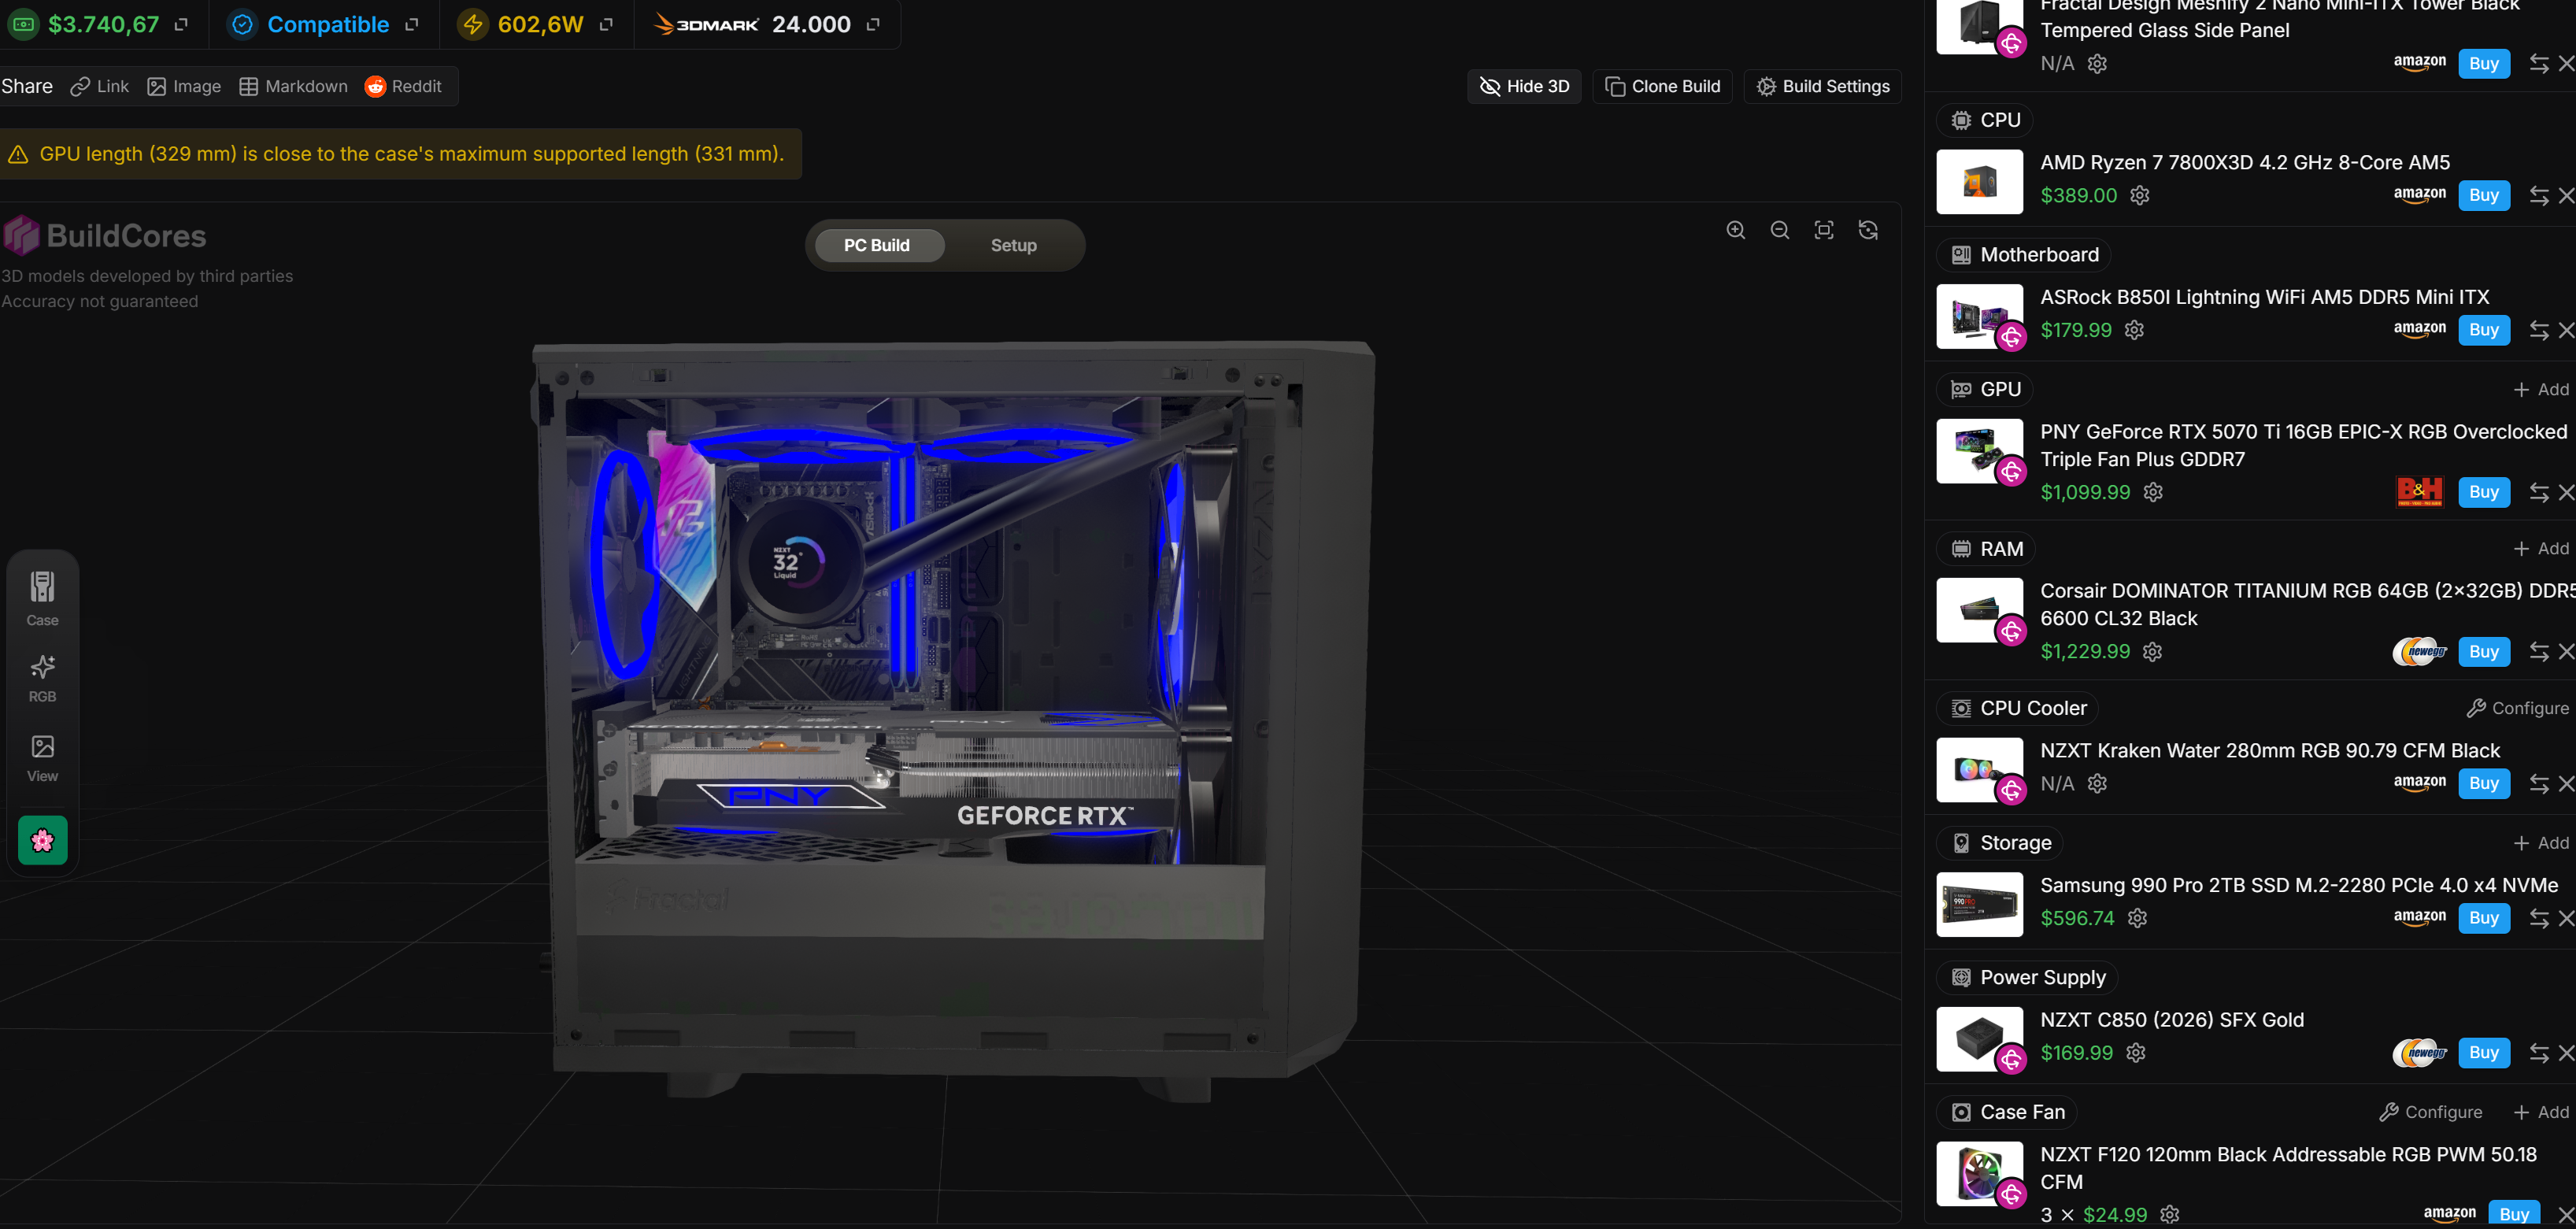
Task: Remove the RAM from the build
Action: point(2566,652)
